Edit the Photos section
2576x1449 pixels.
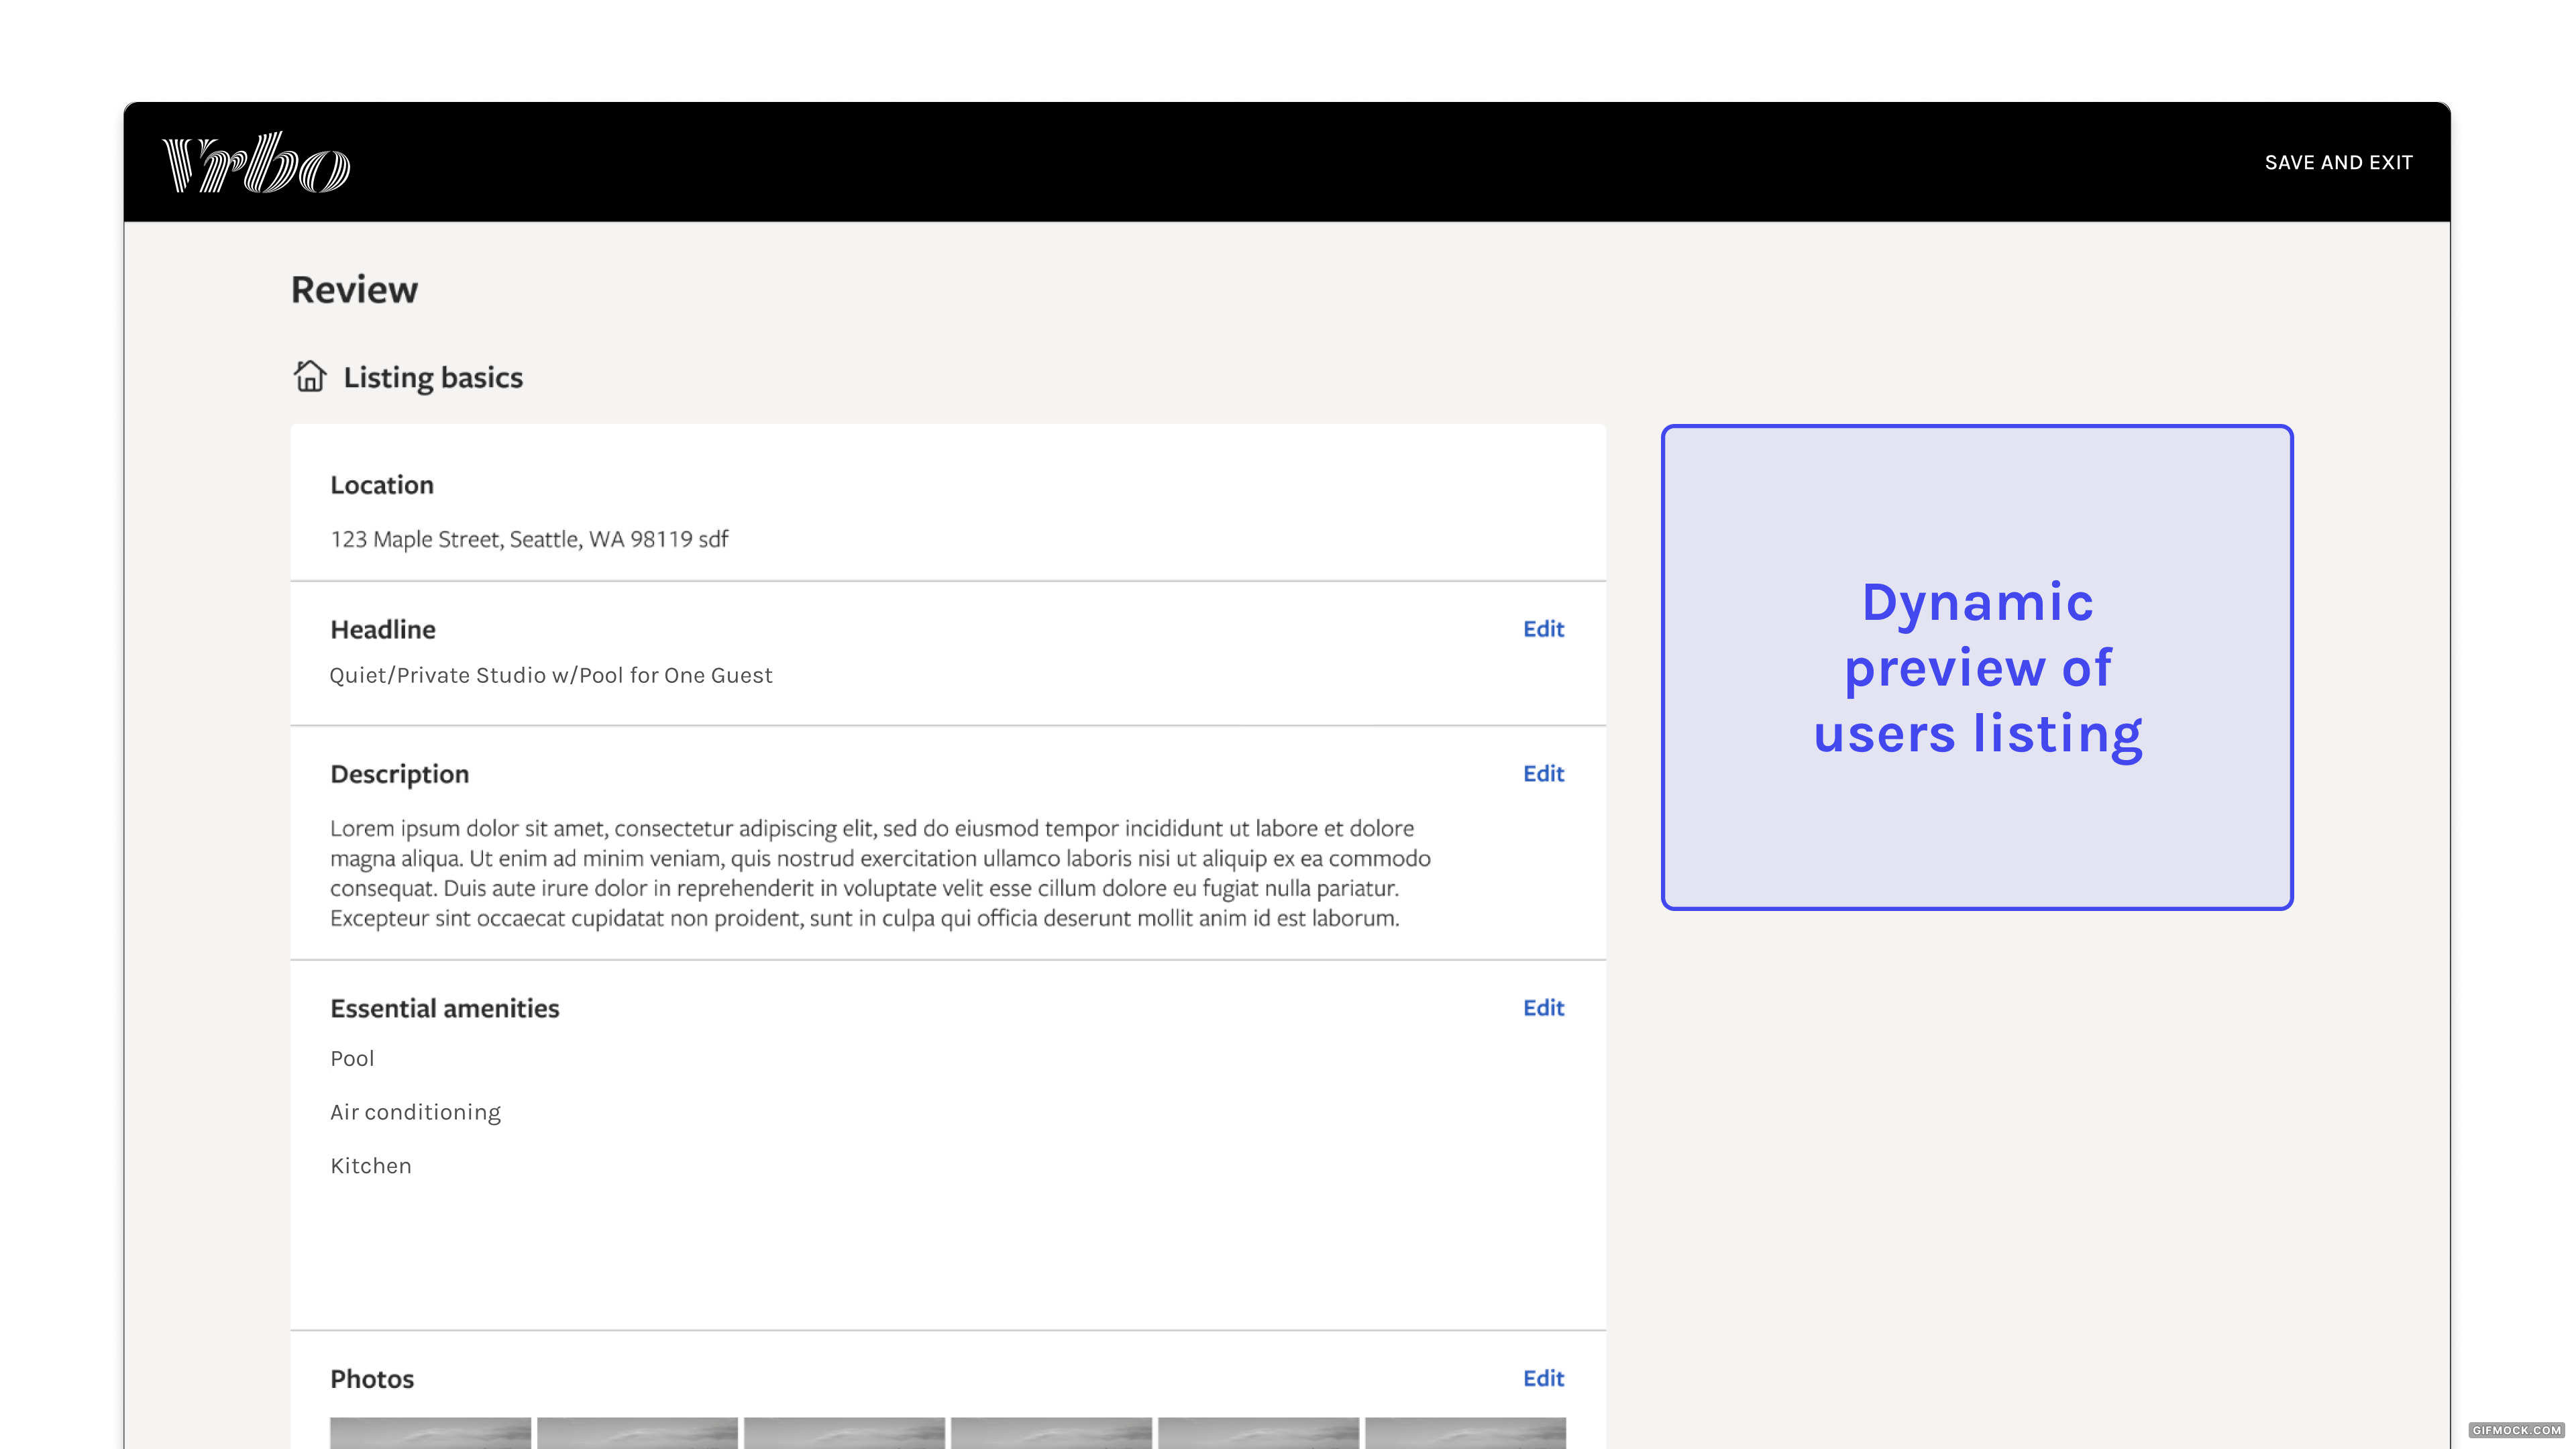click(x=1543, y=1378)
